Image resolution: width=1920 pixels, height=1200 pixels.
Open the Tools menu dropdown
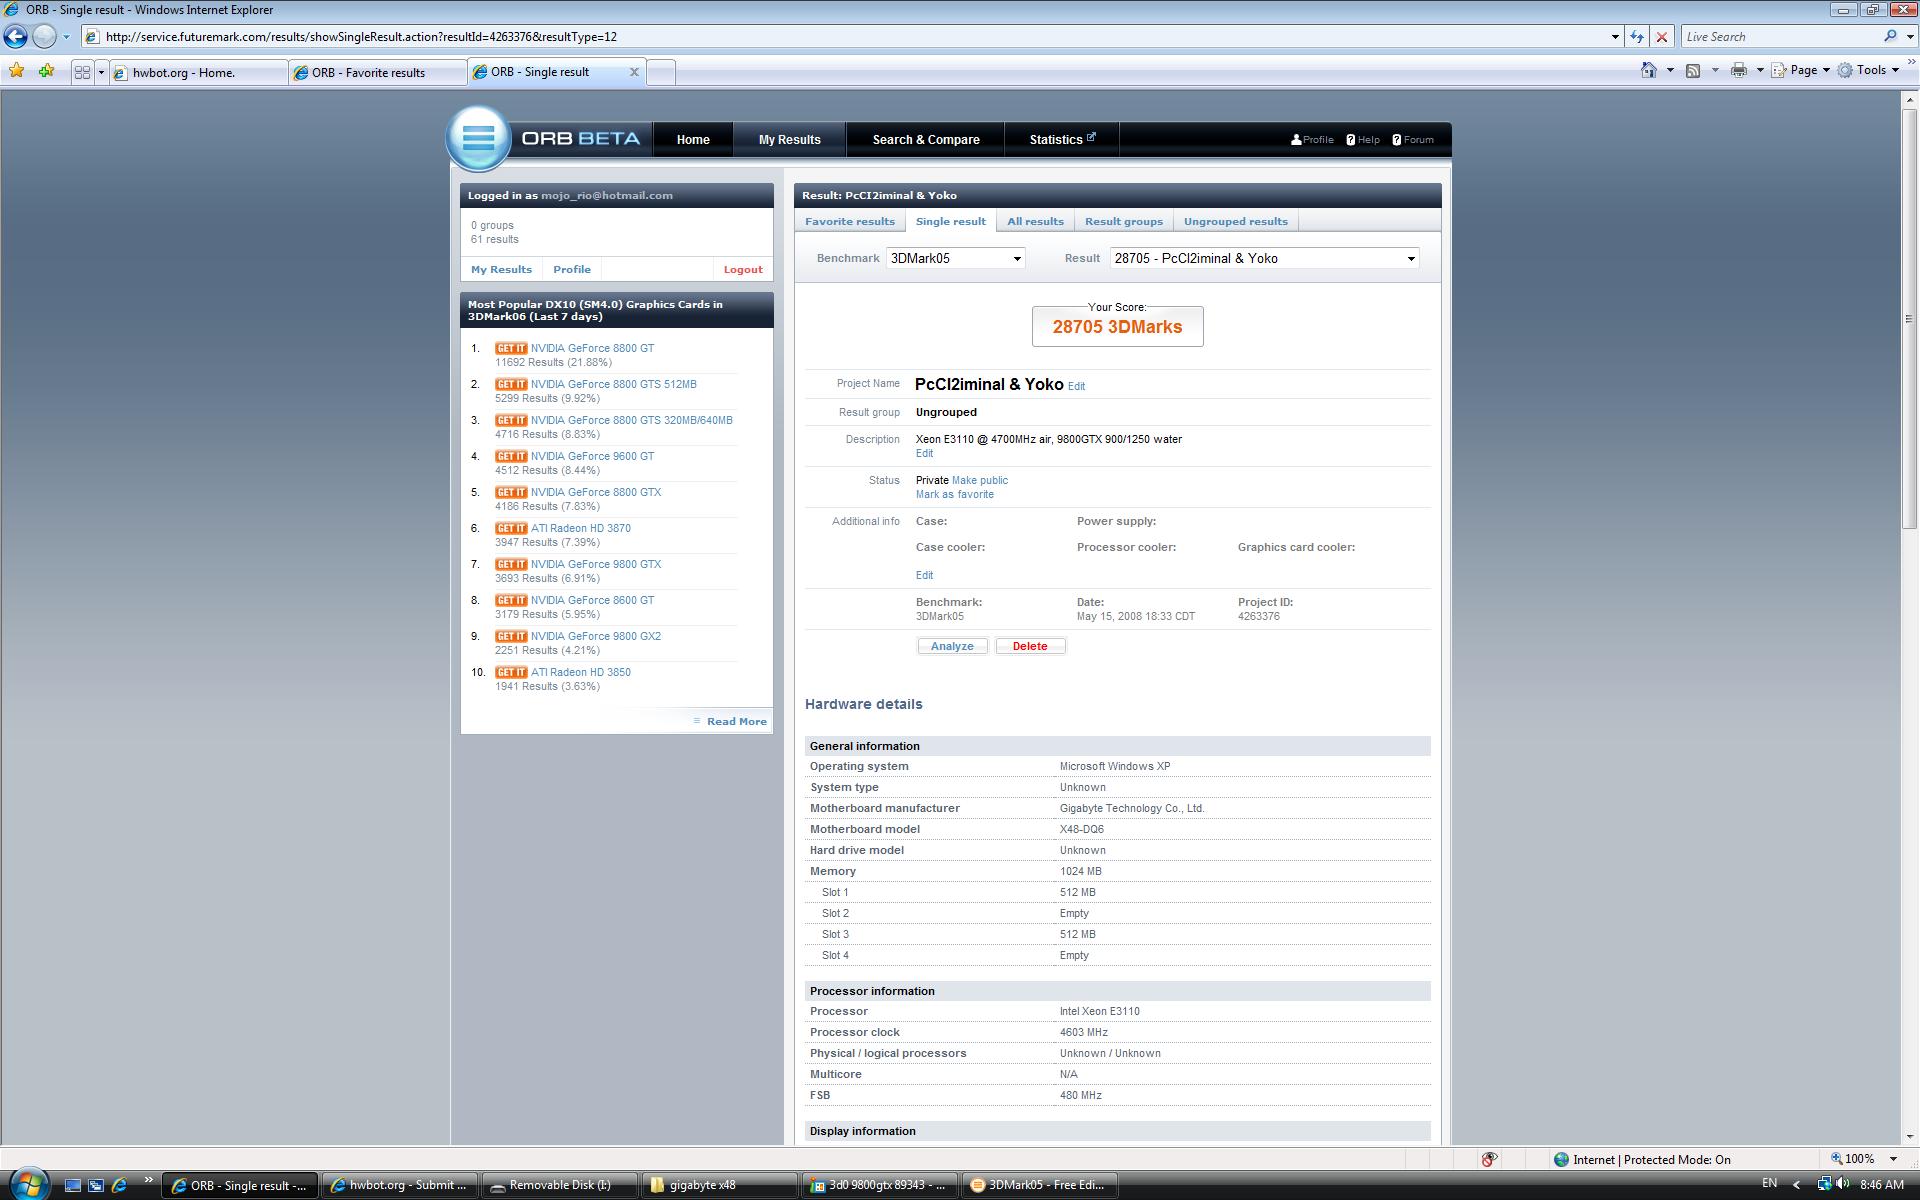tap(1868, 70)
